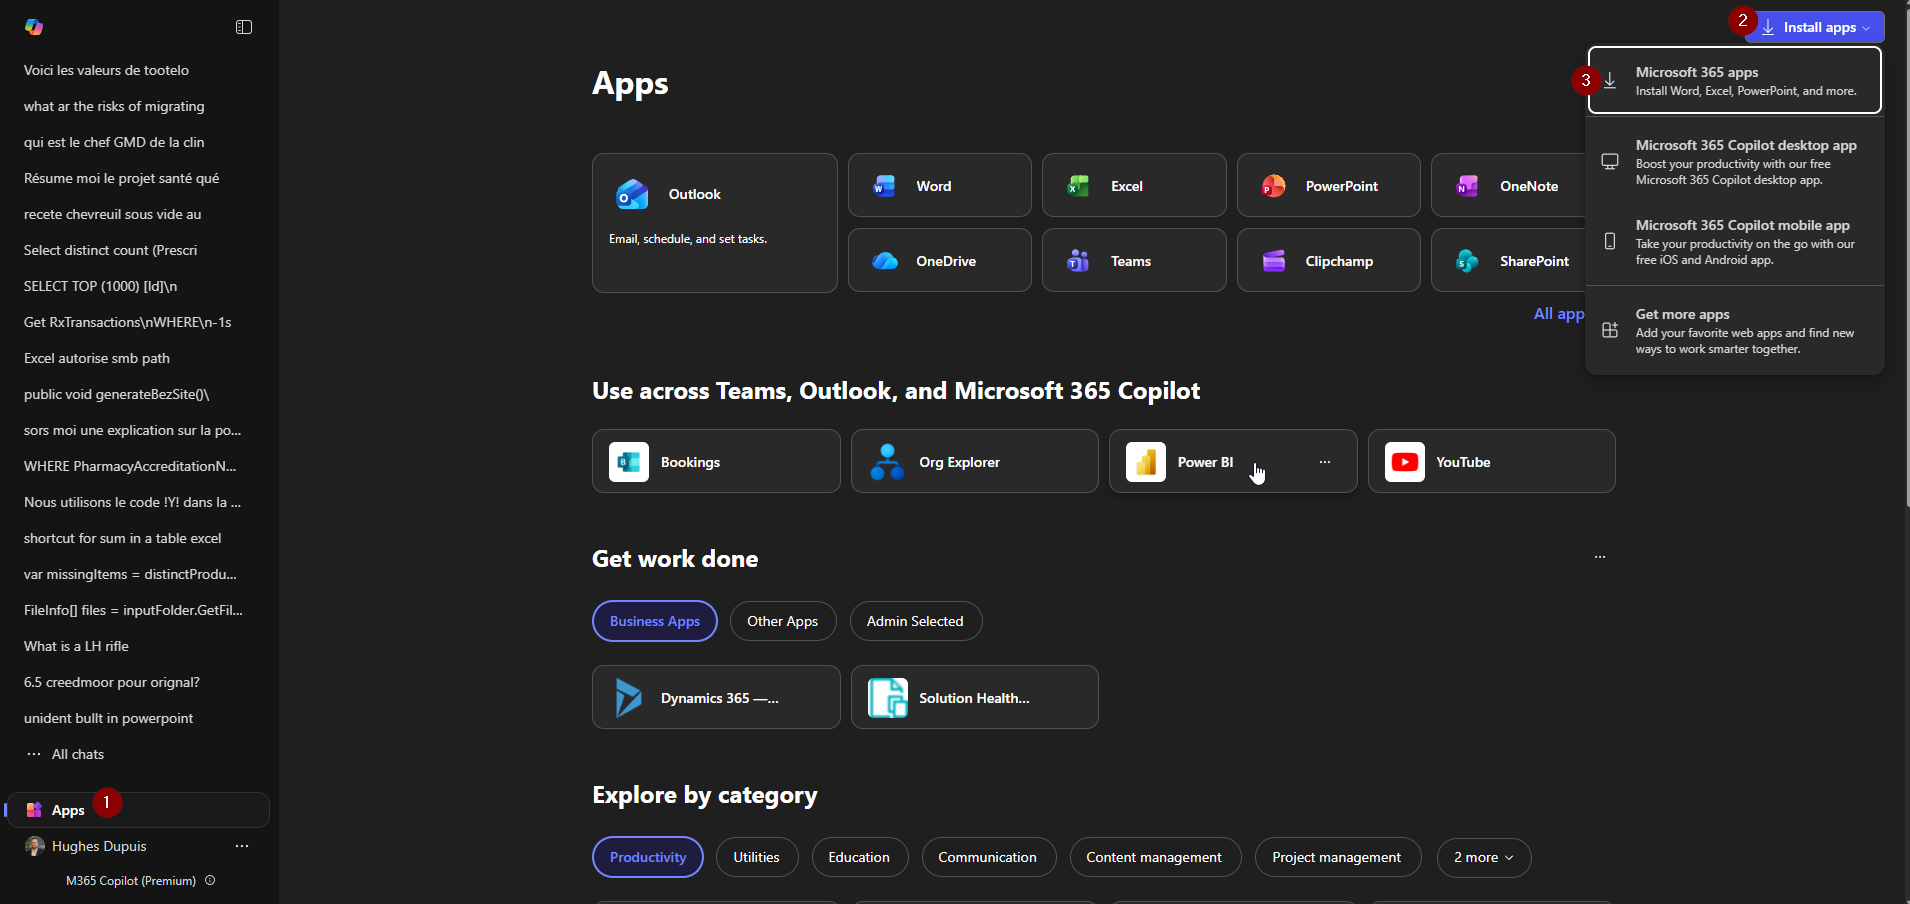Open Teams app tile
This screenshot has width=1910, height=904.
tap(1134, 260)
